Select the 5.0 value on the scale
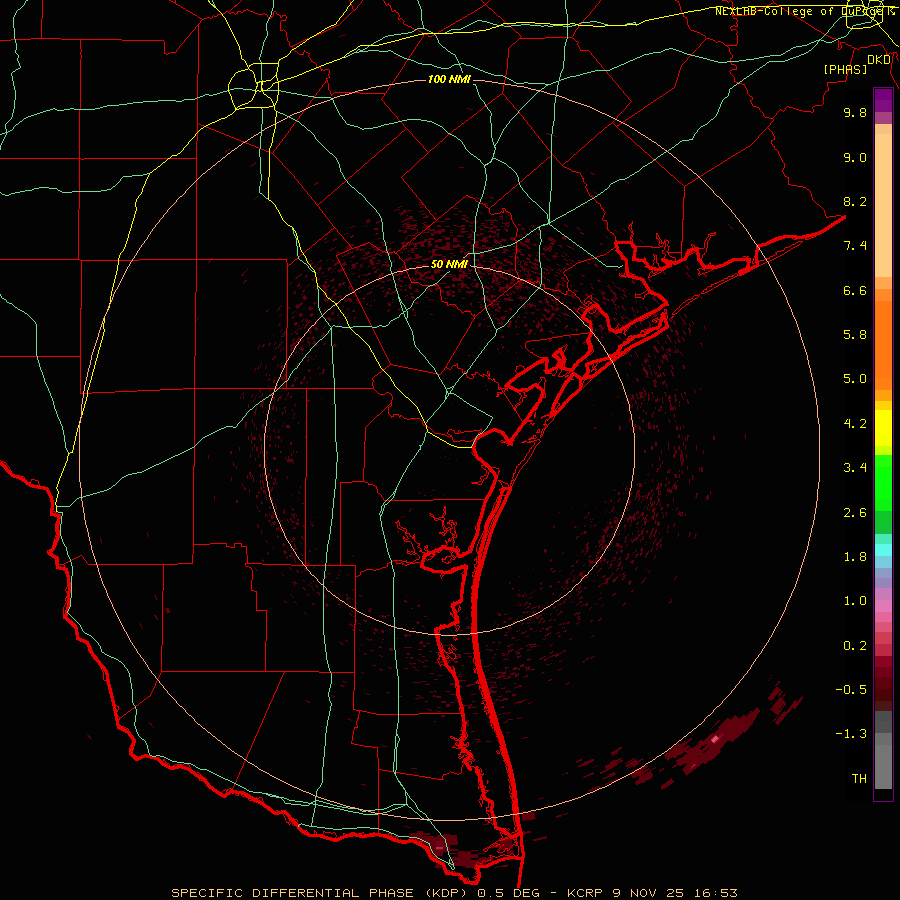Image resolution: width=900 pixels, height=900 pixels. click(x=855, y=379)
